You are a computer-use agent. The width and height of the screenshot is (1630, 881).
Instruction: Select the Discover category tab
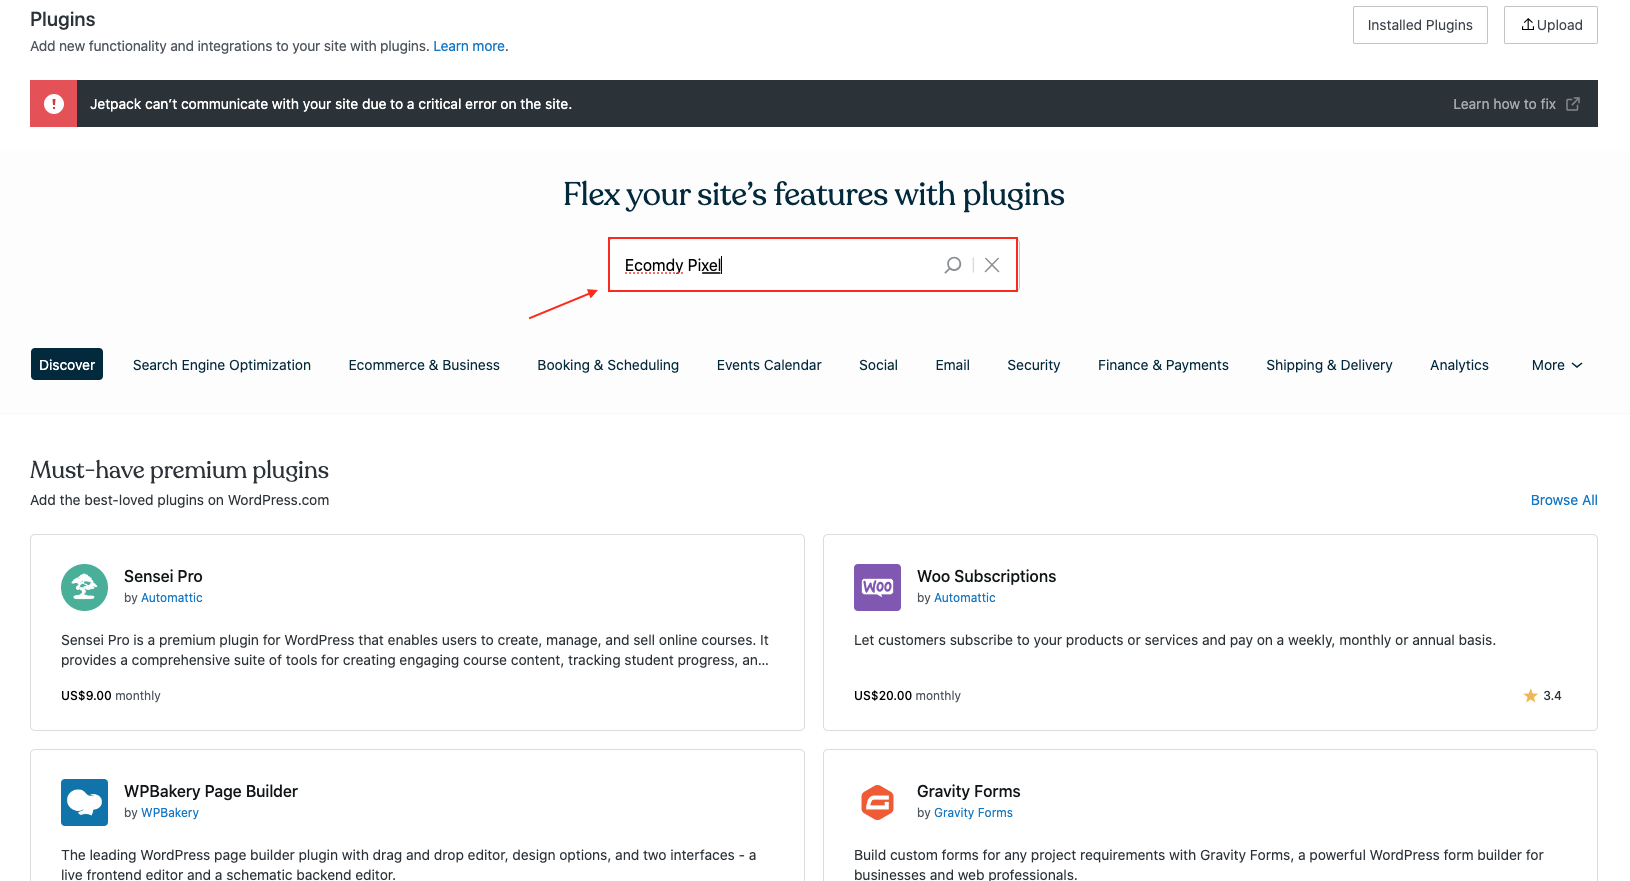67,365
